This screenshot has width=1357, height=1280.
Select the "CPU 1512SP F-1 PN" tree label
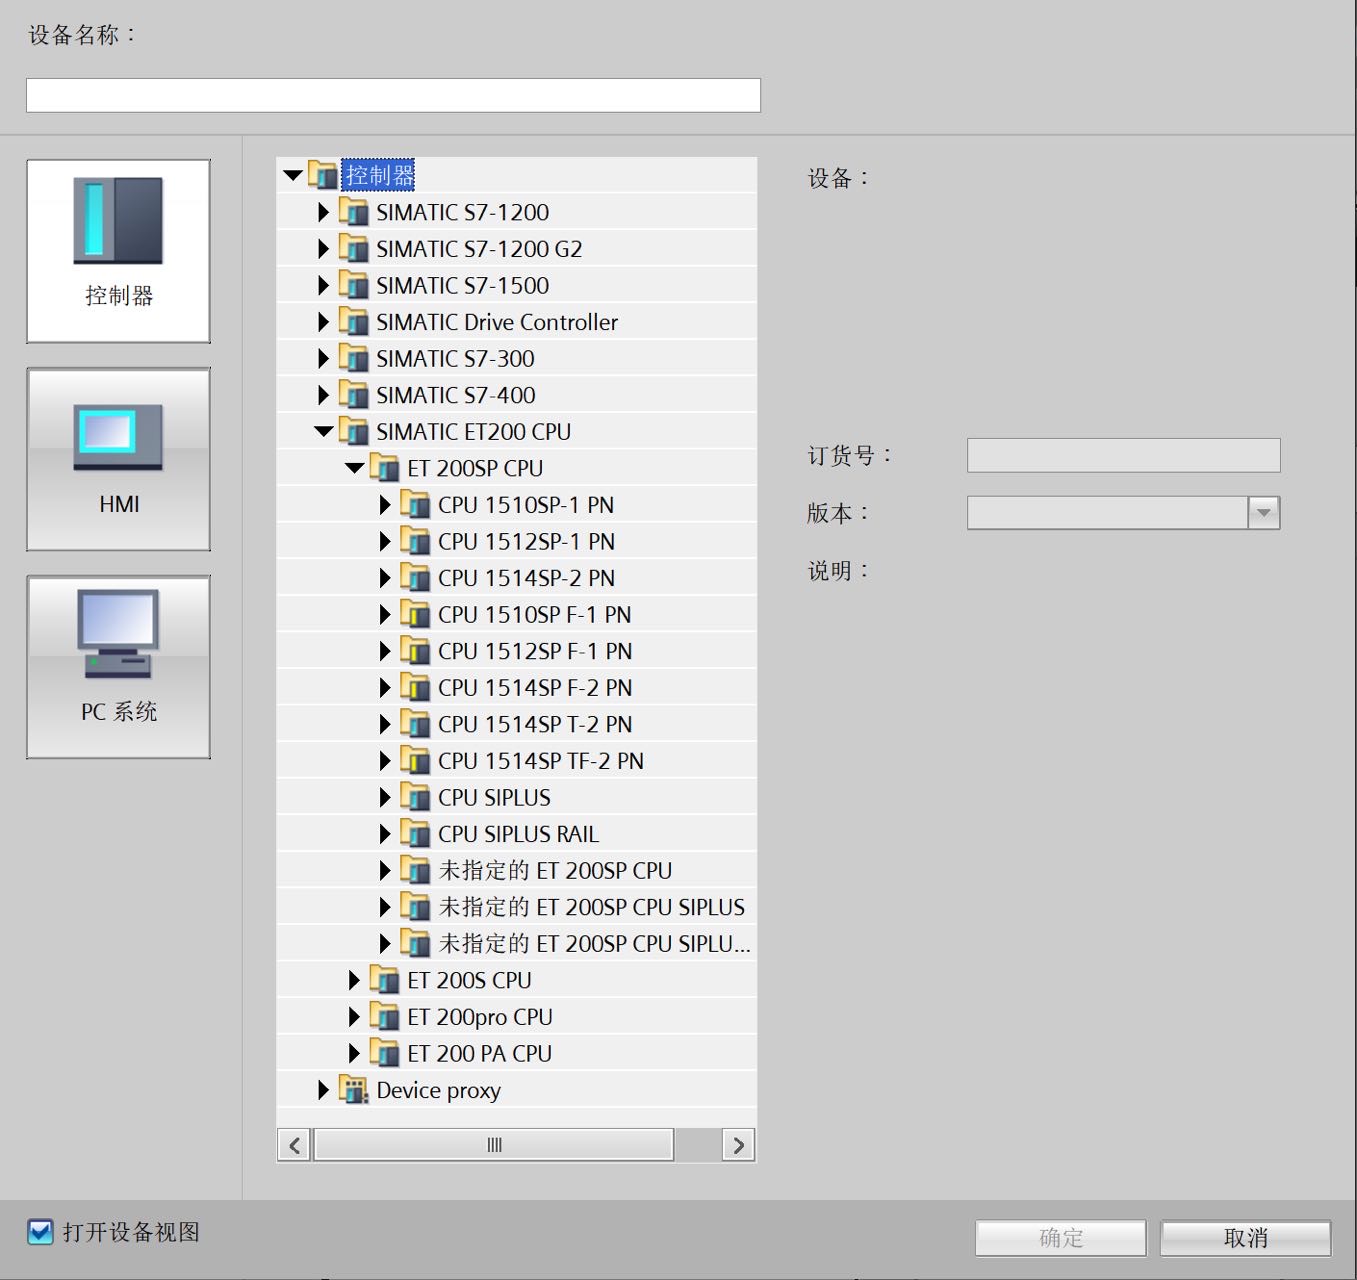535,651
